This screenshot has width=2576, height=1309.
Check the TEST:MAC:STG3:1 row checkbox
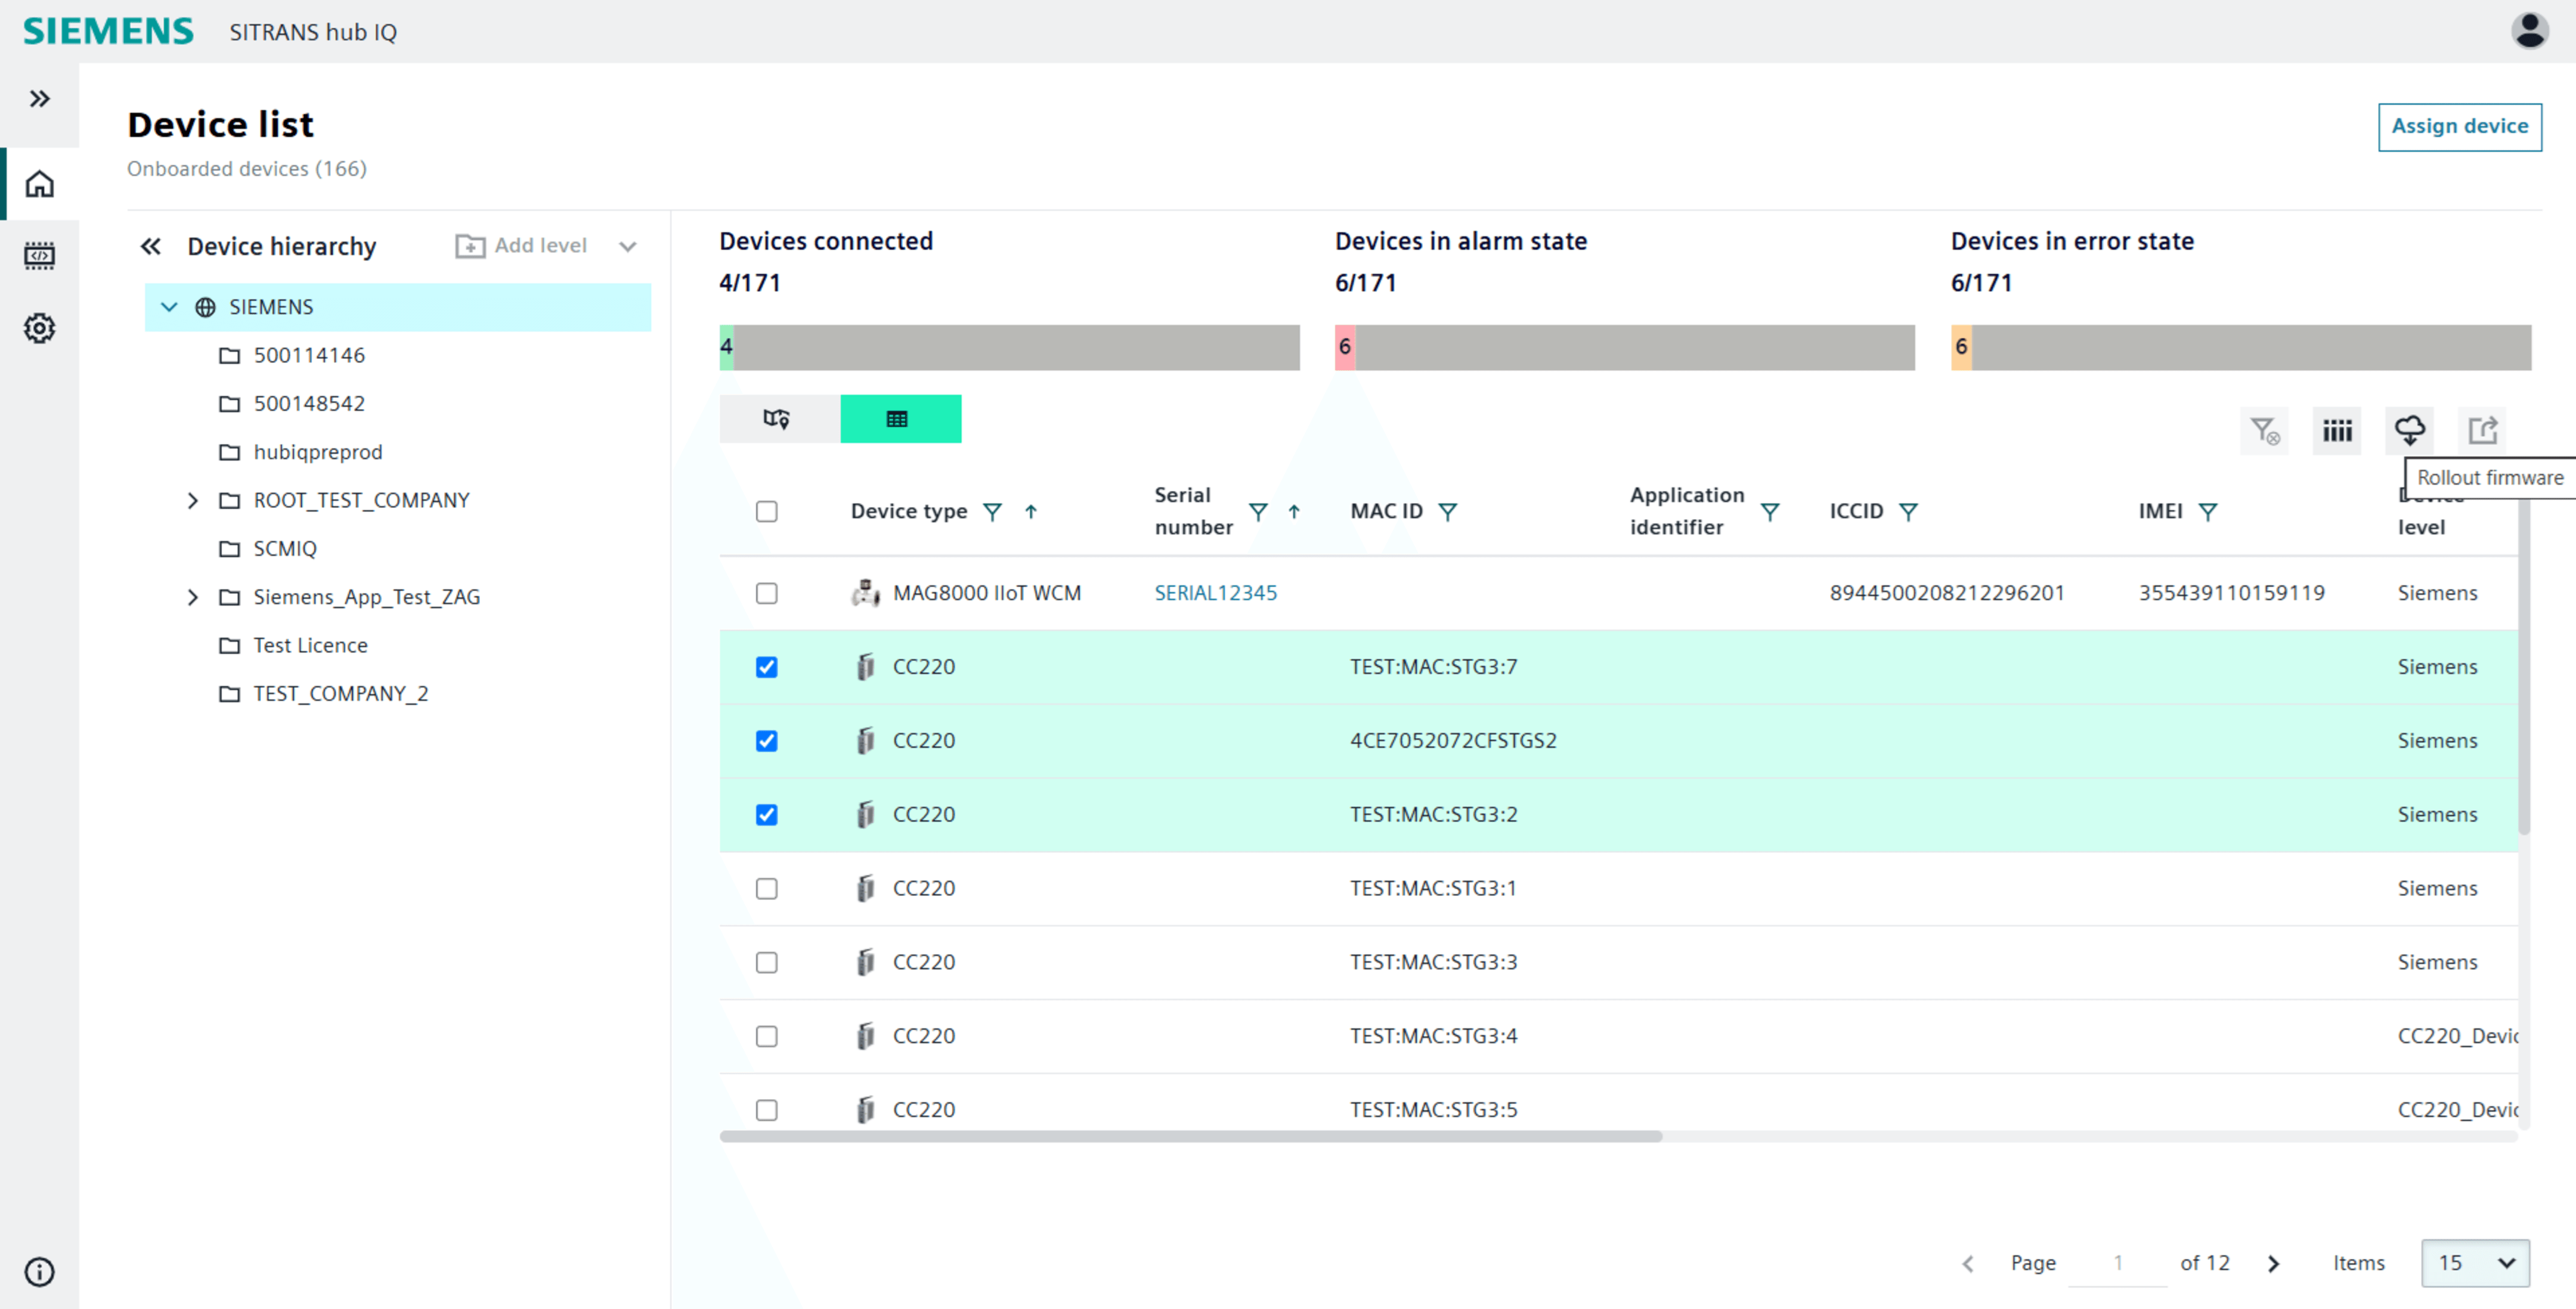[767, 889]
